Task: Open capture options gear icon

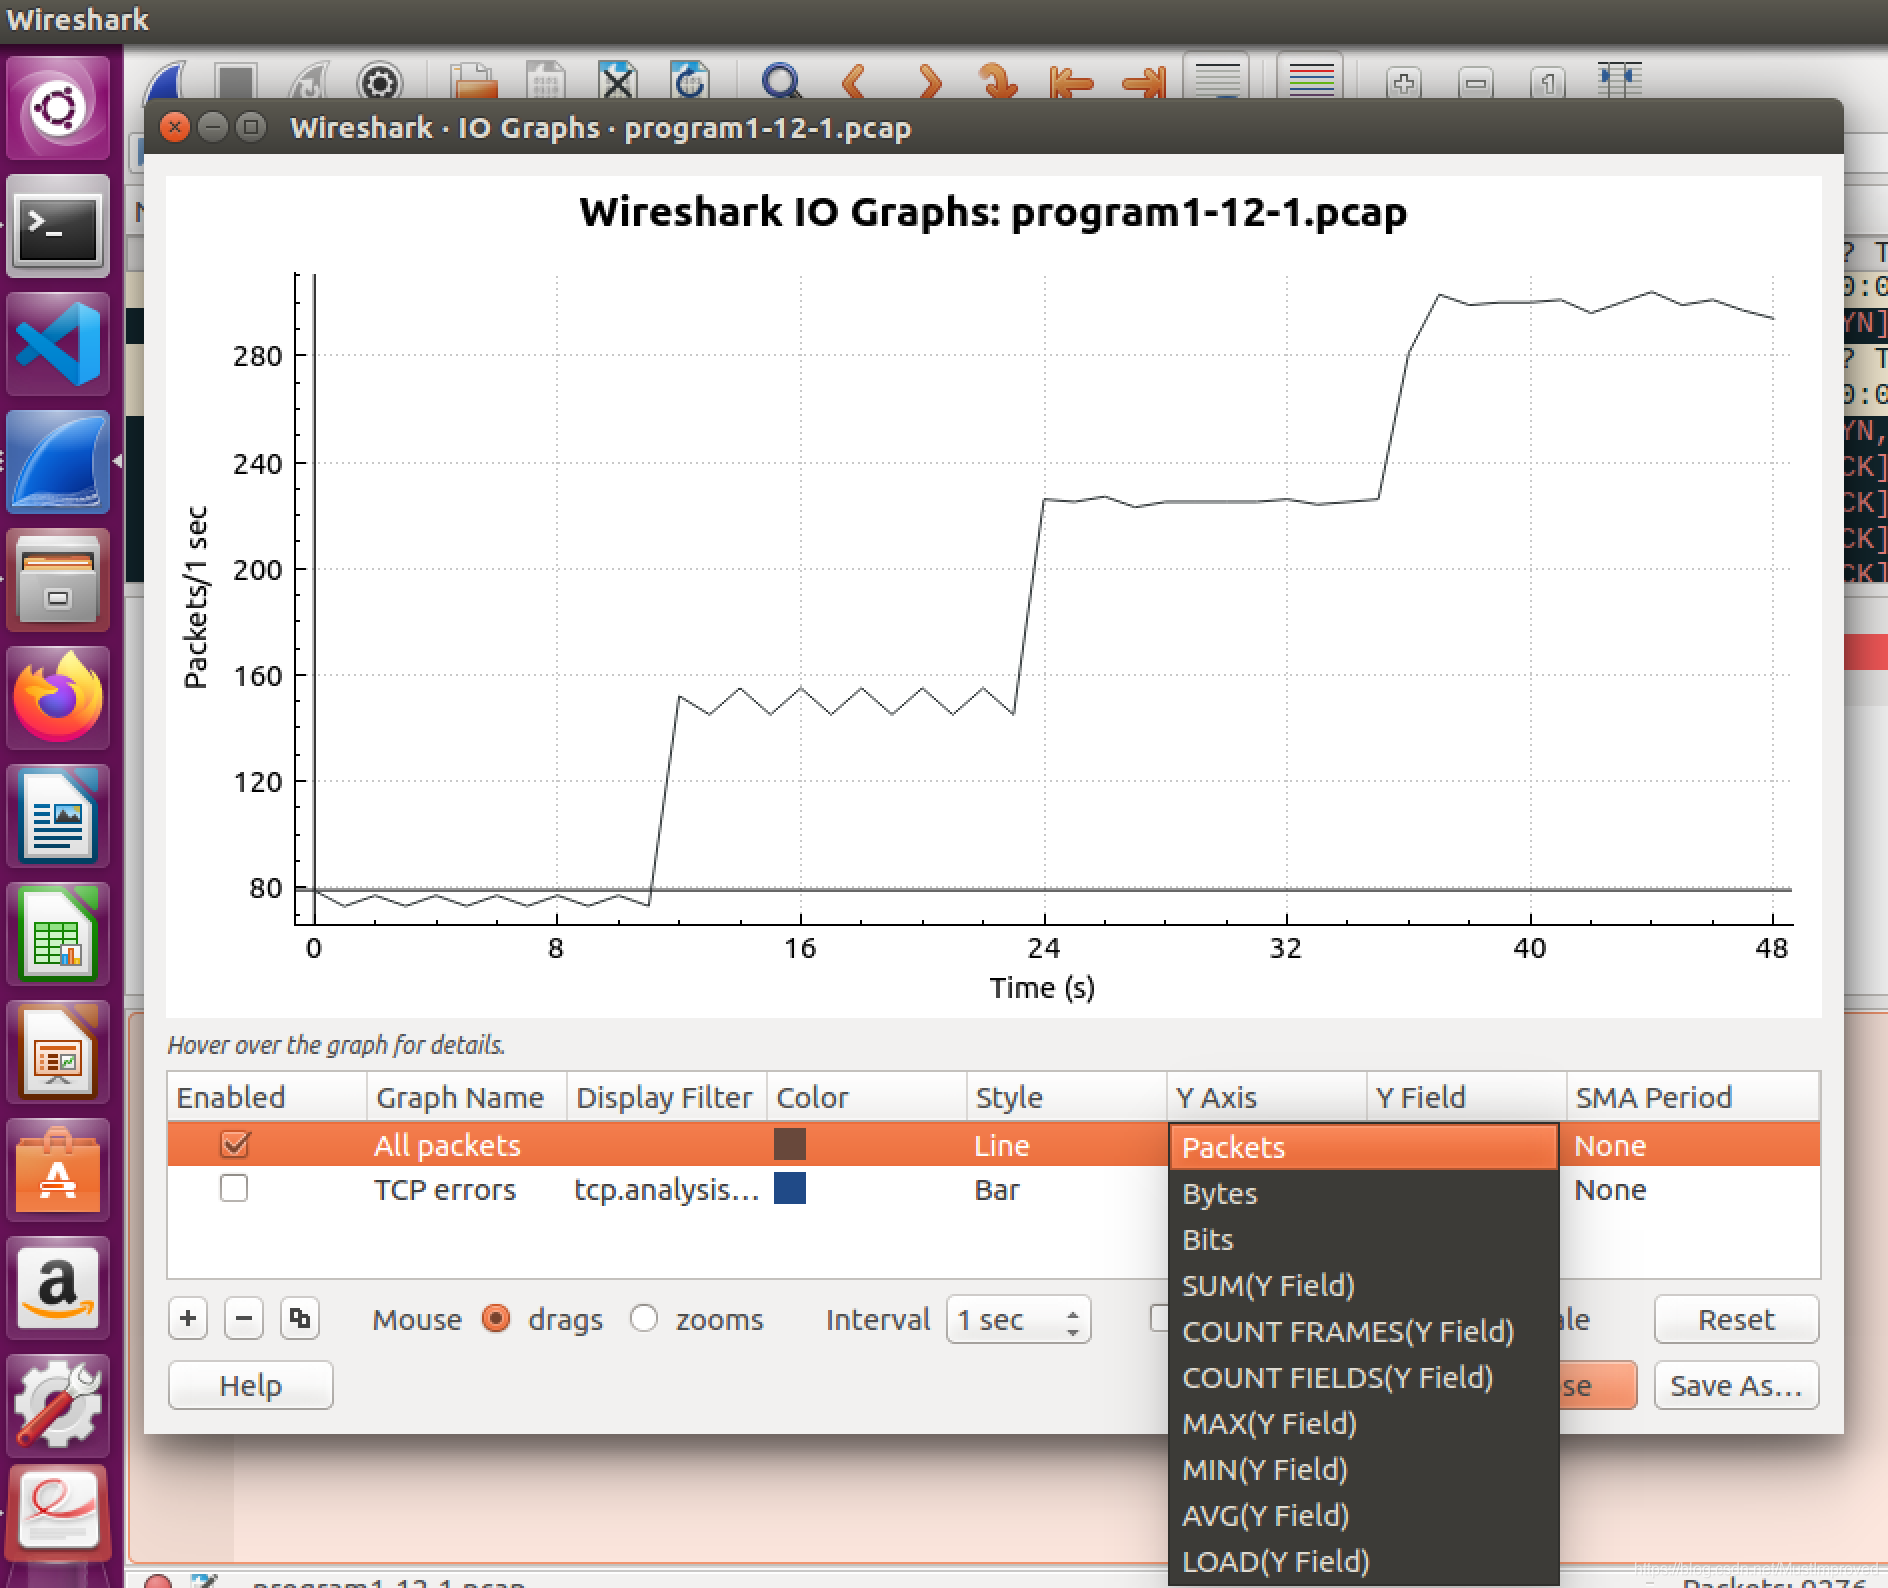Action: tap(380, 81)
